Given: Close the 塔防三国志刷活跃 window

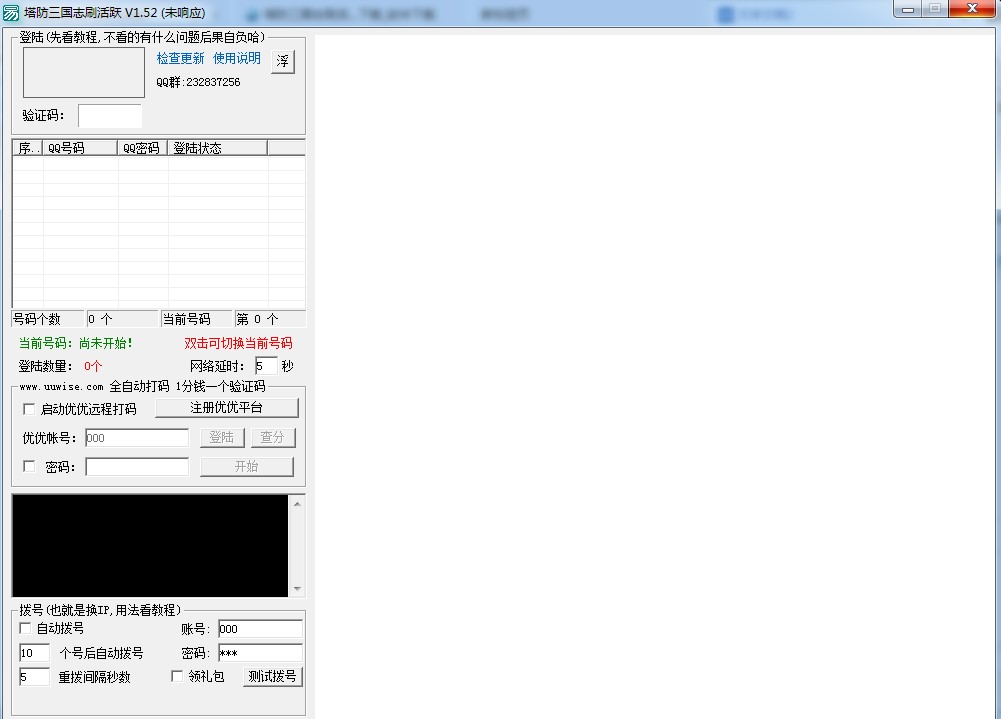Looking at the screenshot, I should 973,9.
